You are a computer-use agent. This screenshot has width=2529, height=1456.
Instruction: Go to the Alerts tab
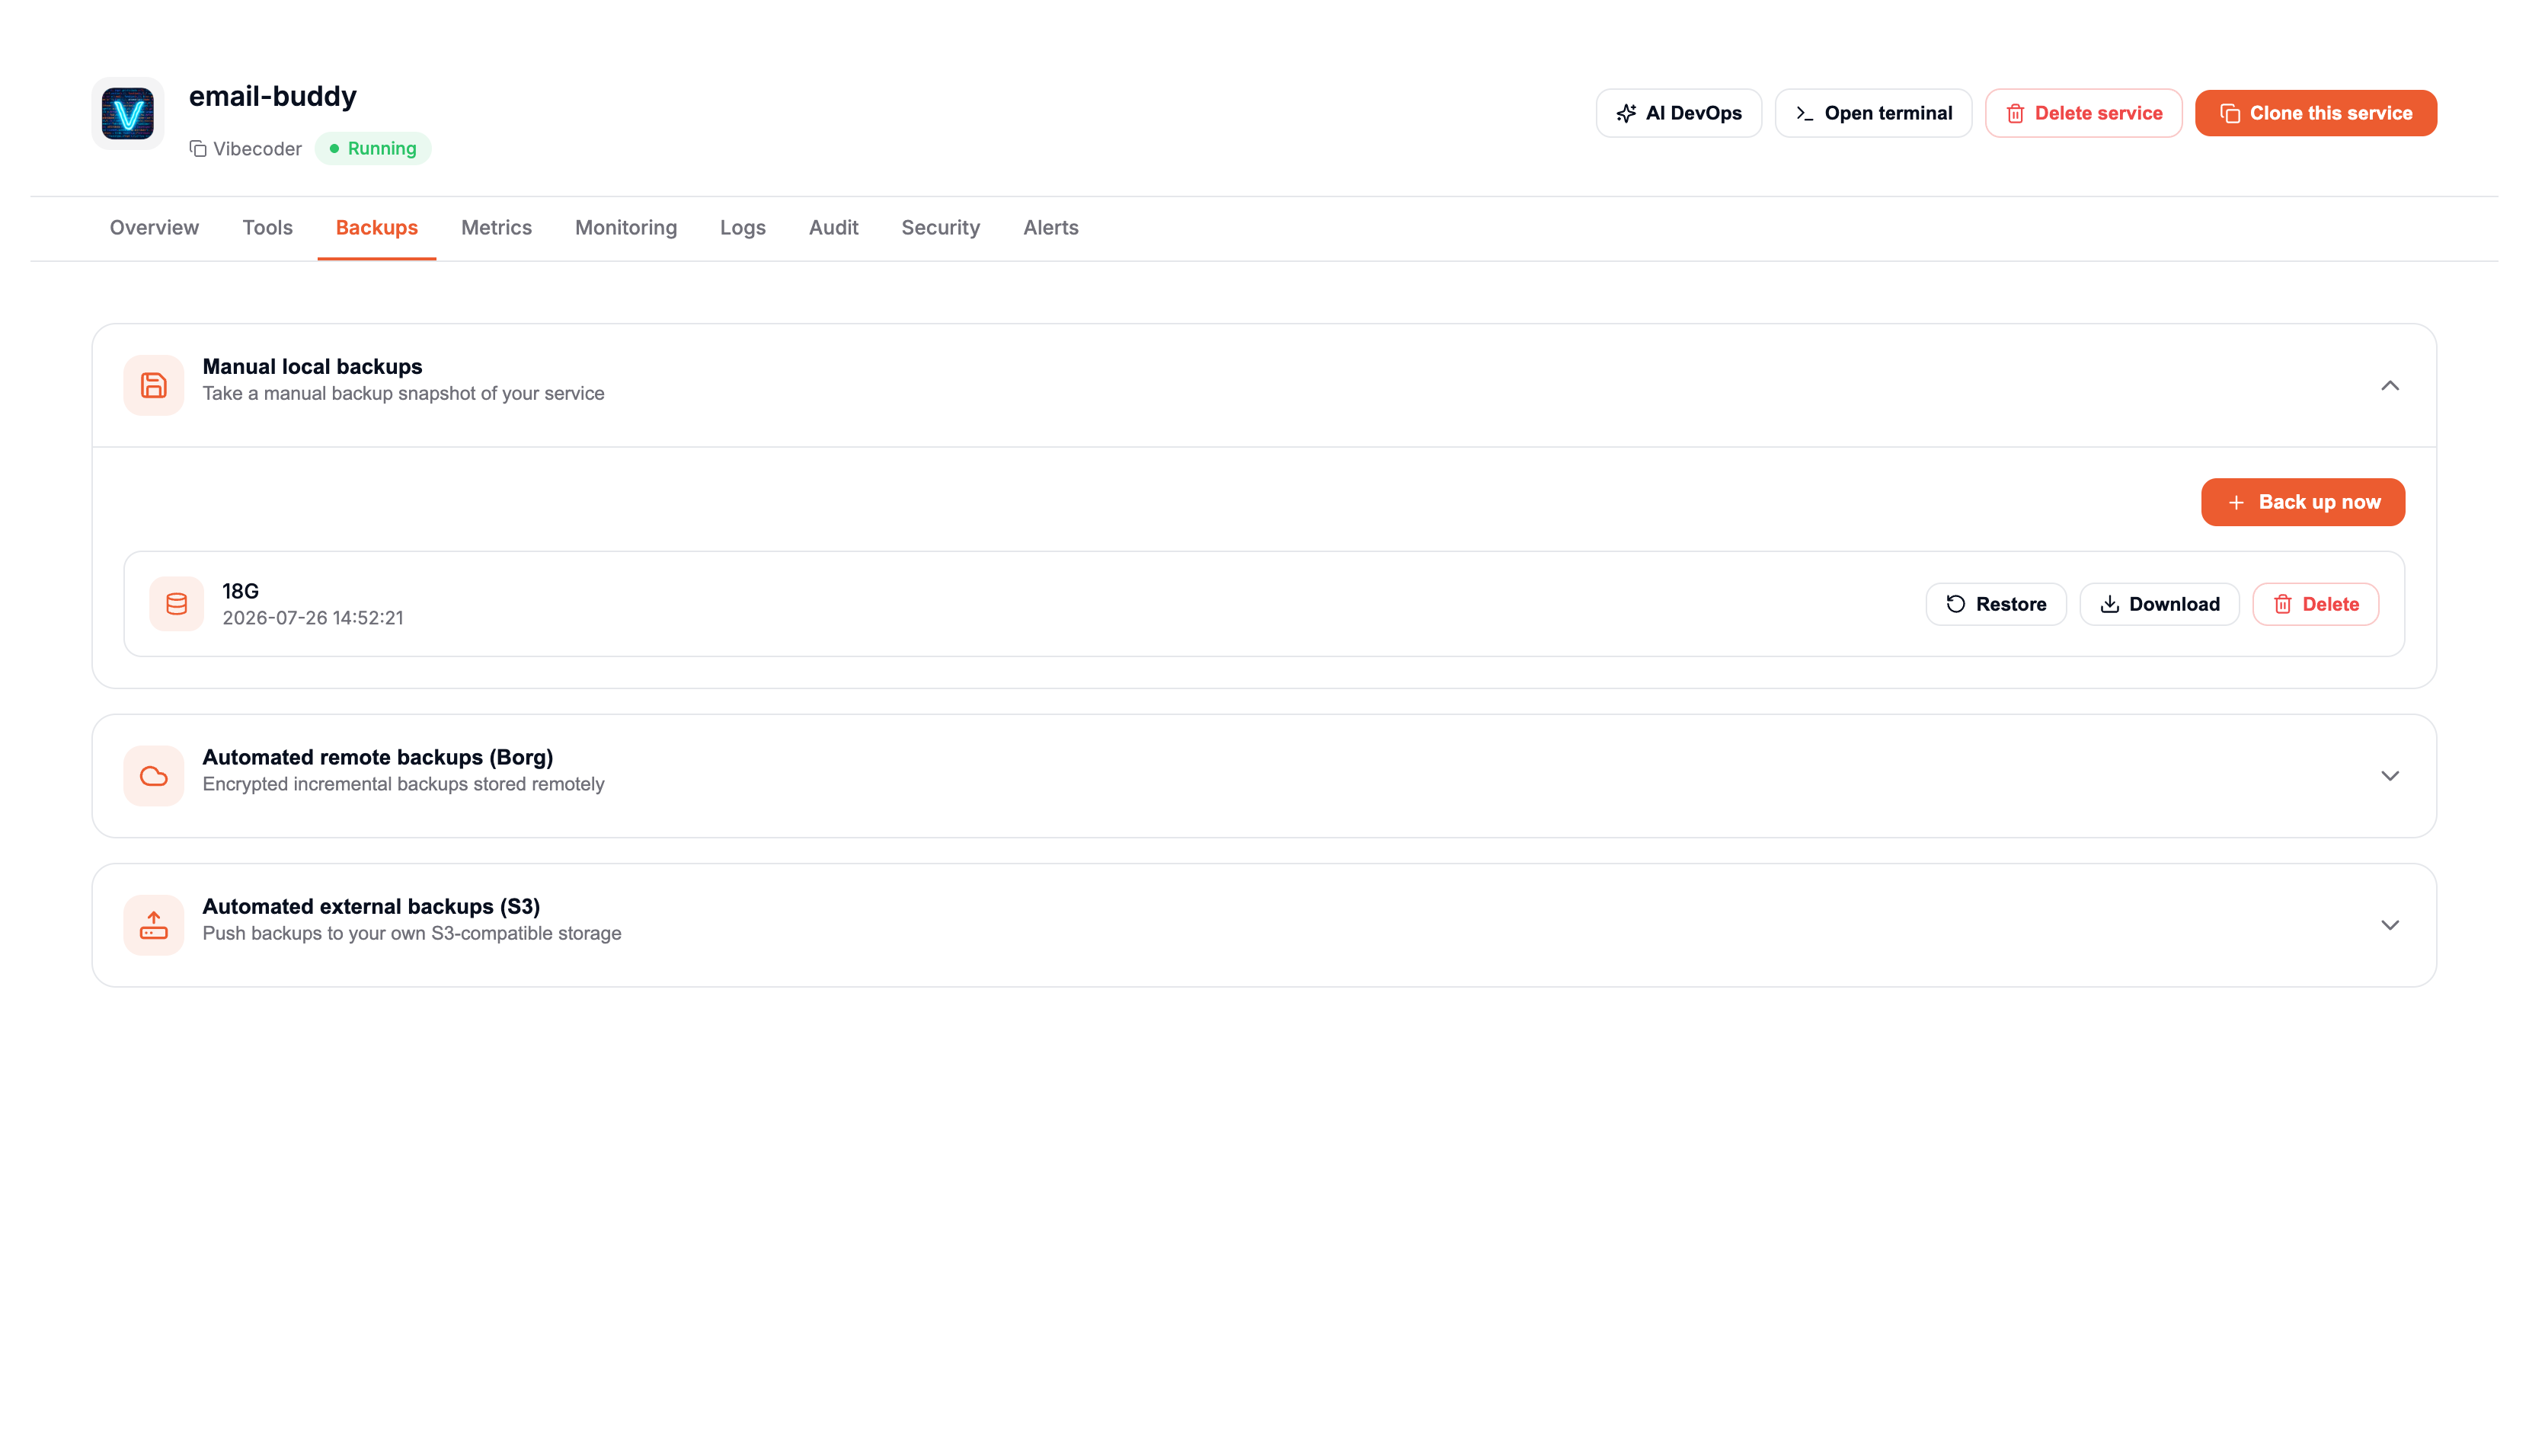pos(1050,228)
